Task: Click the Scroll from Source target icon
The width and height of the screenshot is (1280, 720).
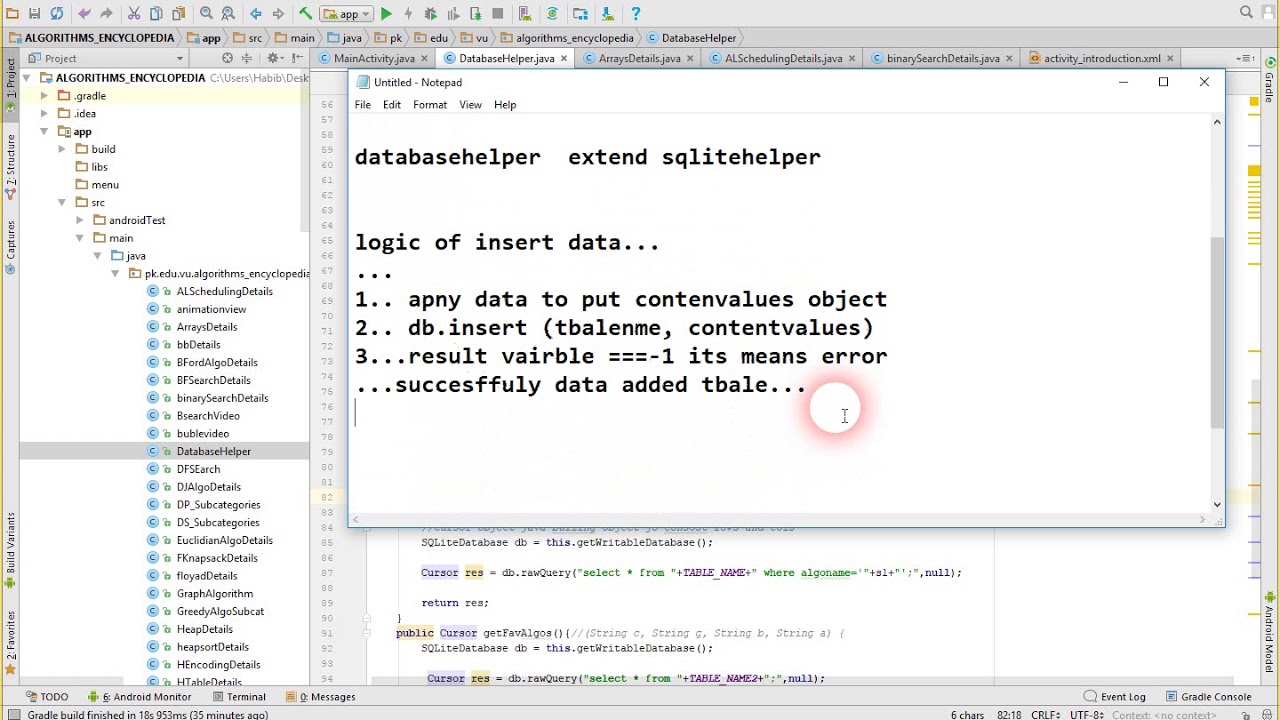Action: click(227, 59)
